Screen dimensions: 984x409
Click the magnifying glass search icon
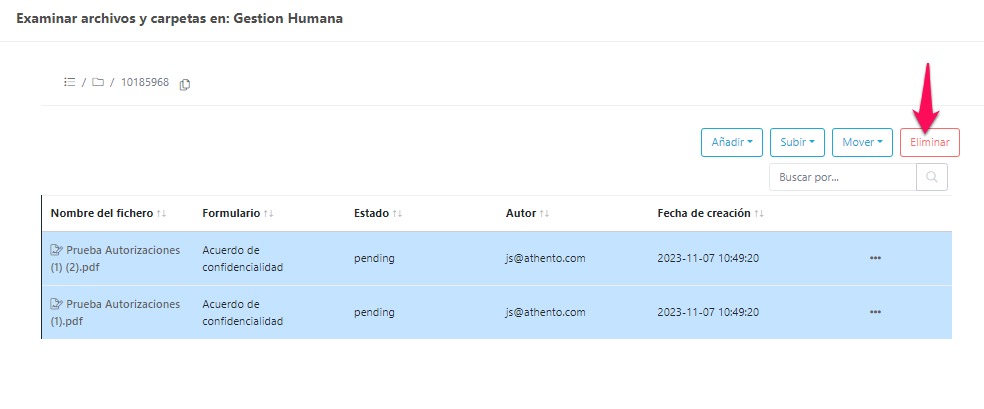coord(931,177)
